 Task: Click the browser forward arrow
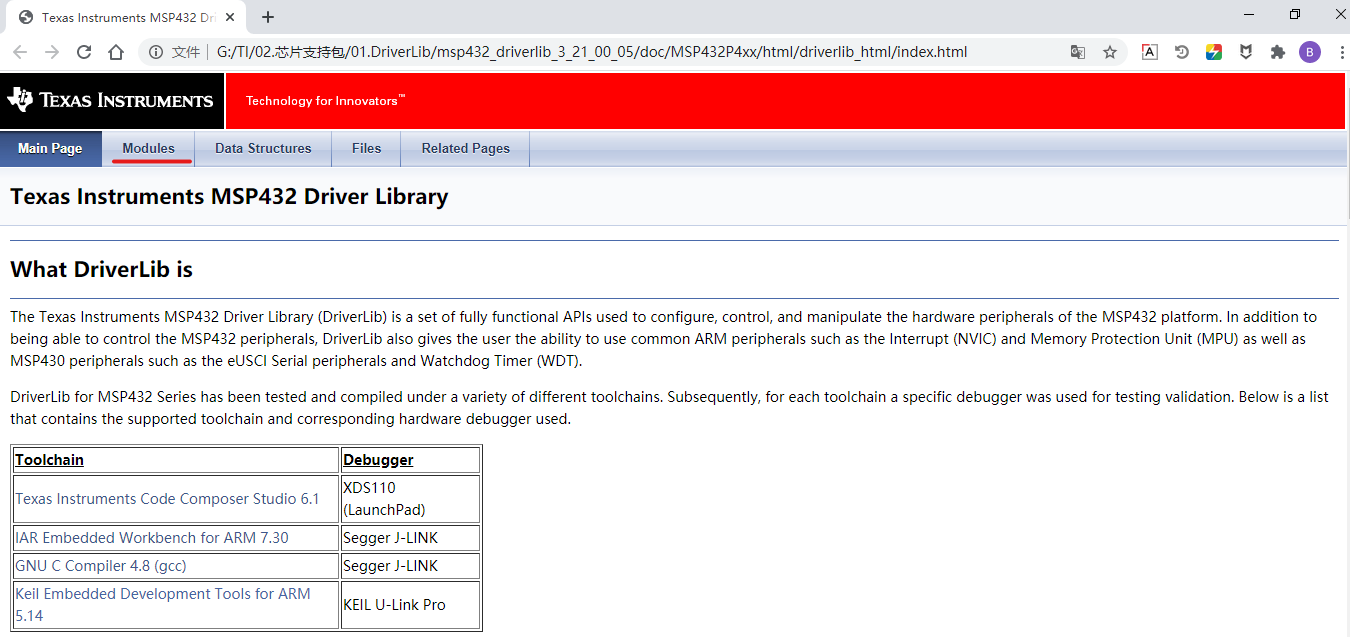(x=52, y=52)
